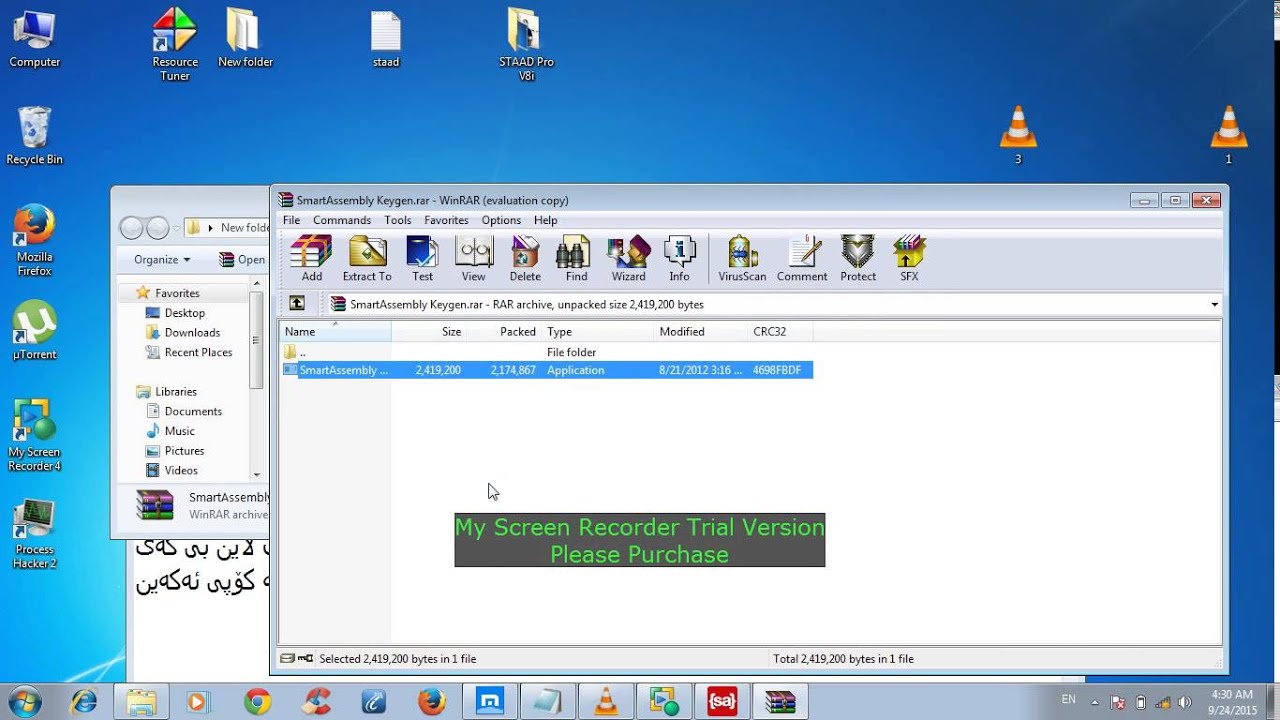Viewport: 1280px width, 720px height.
Task: Click the SFX toolbar icon
Action: (x=909, y=259)
